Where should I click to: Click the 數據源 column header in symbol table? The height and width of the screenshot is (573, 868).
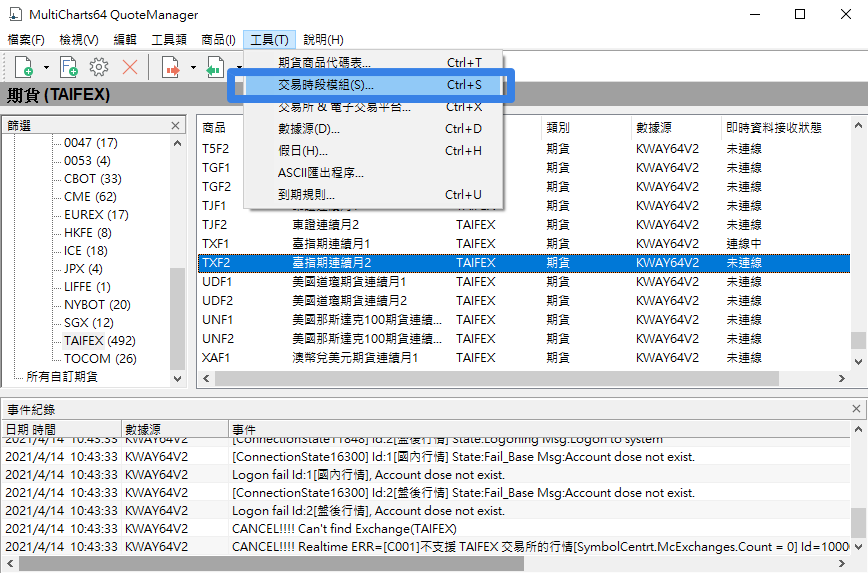coord(675,128)
